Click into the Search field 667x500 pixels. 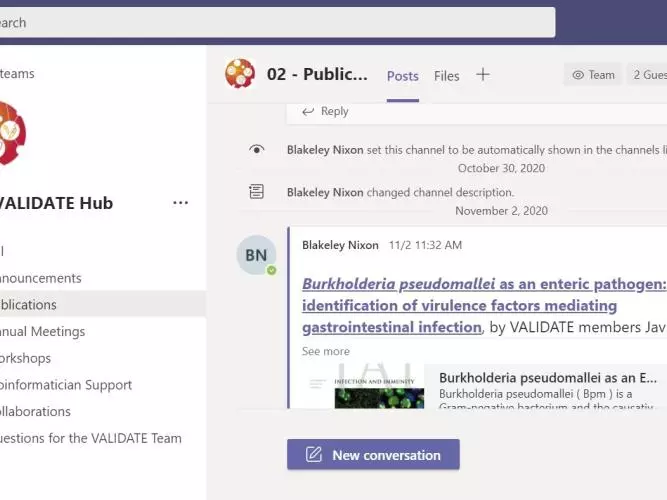click(x=277, y=22)
